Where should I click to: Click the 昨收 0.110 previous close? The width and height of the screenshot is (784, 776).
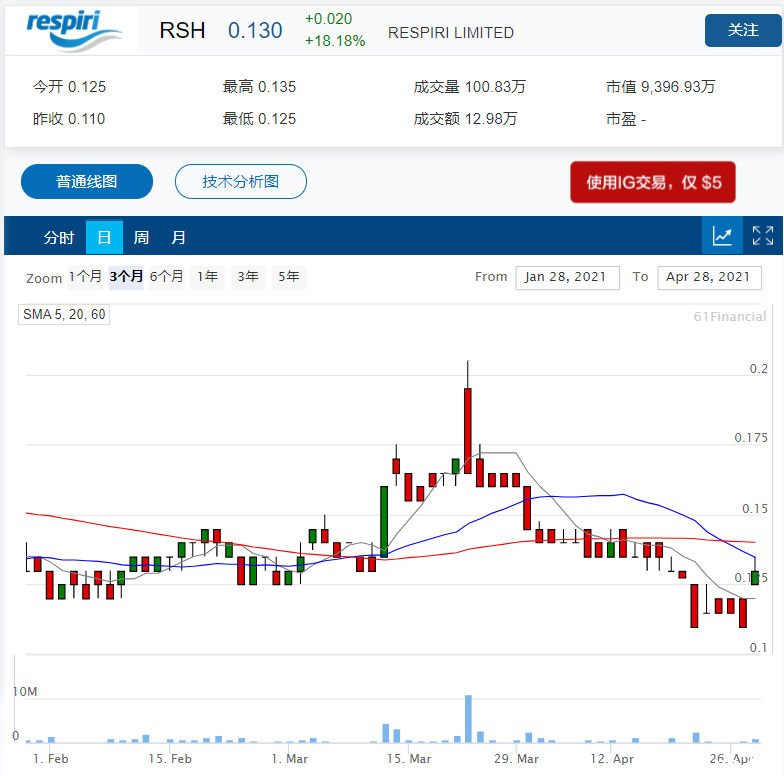click(69, 119)
